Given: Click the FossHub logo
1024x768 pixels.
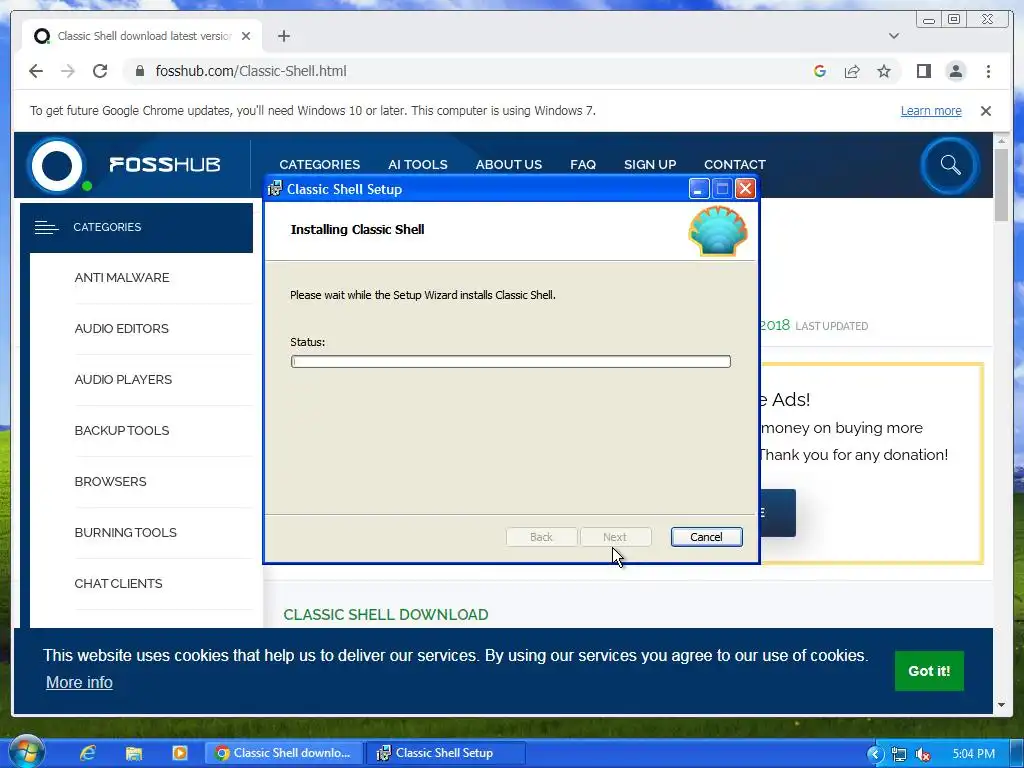Looking at the screenshot, I should pyautogui.click(x=124, y=165).
